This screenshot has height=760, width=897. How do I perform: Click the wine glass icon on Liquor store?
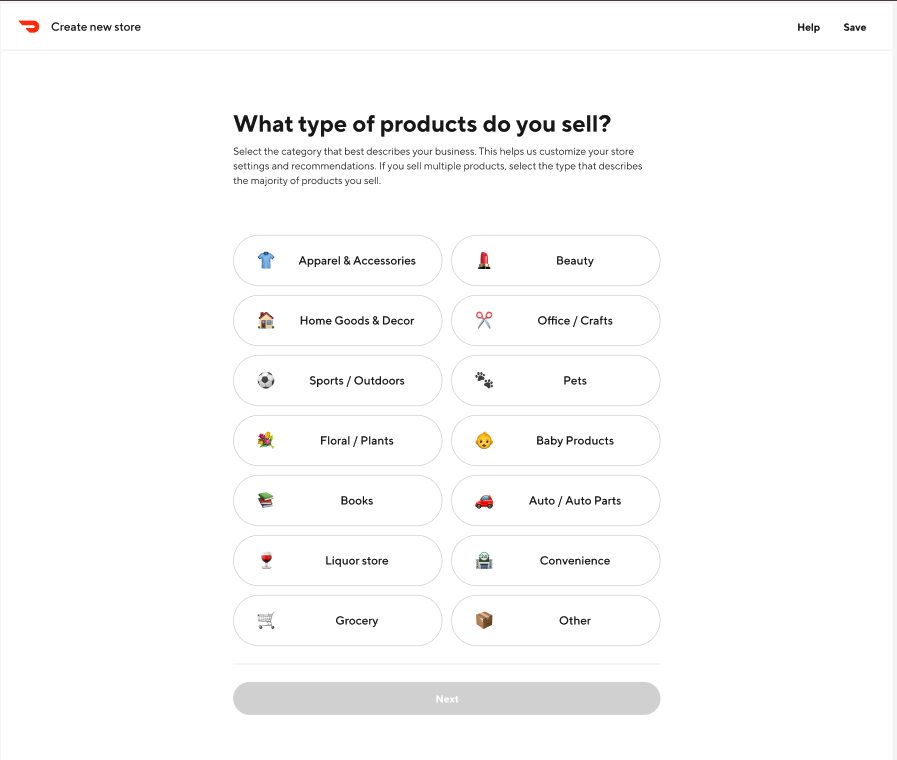coord(264,560)
